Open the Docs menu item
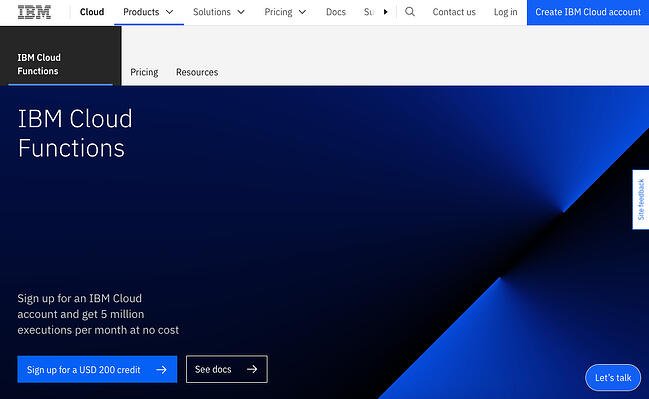The image size is (649, 399). (x=336, y=12)
